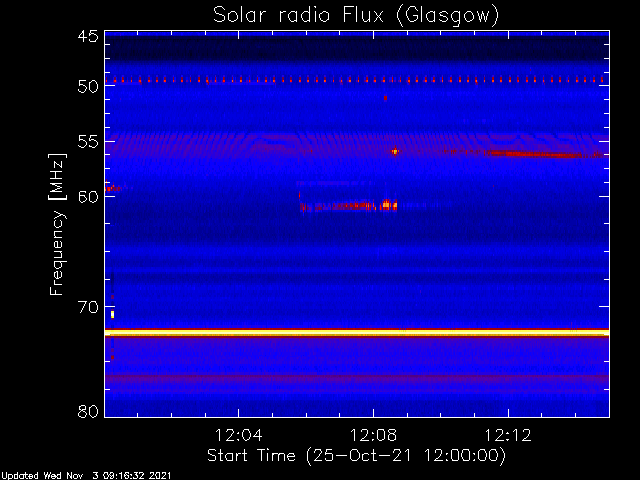The height and width of the screenshot is (480, 640).
Task: Select the 70 frequency tick label
Action: (88, 307)
